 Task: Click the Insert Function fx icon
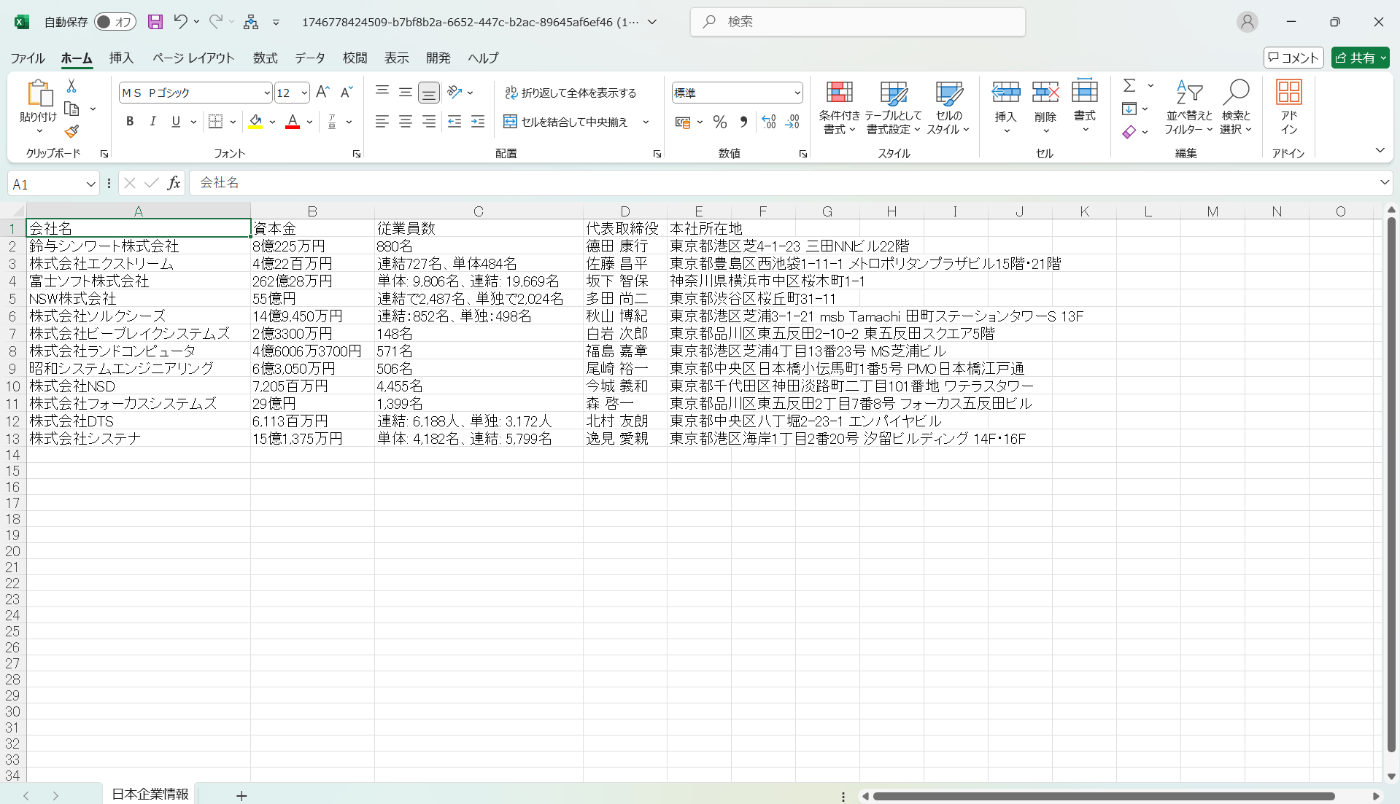tap(174, 183)
